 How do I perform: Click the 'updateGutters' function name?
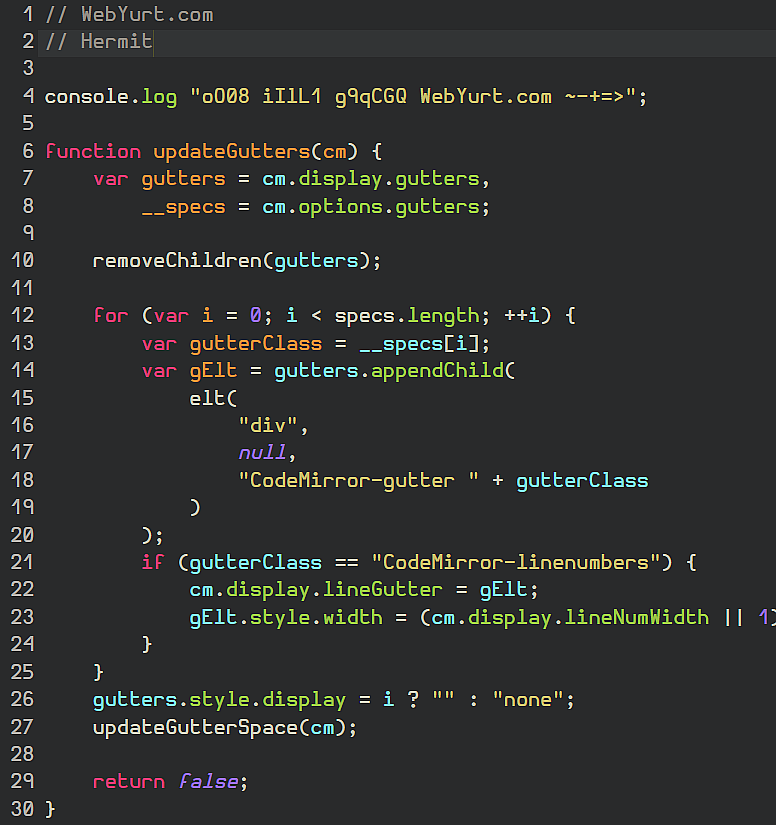(231, 152)
